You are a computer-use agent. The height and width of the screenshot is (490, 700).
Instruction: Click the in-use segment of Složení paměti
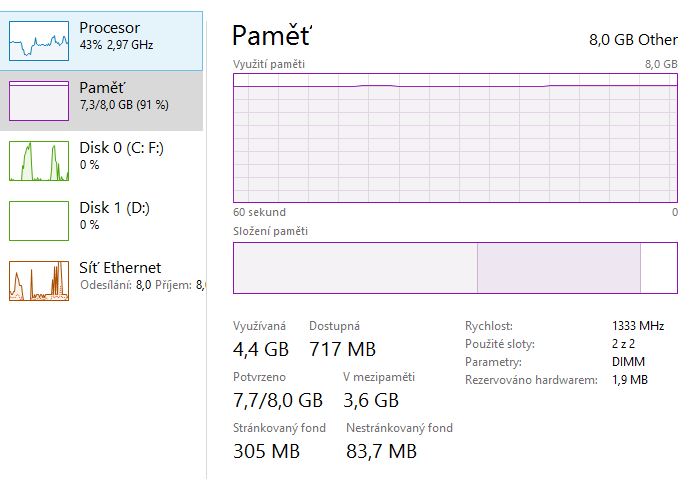click(355, 268)
